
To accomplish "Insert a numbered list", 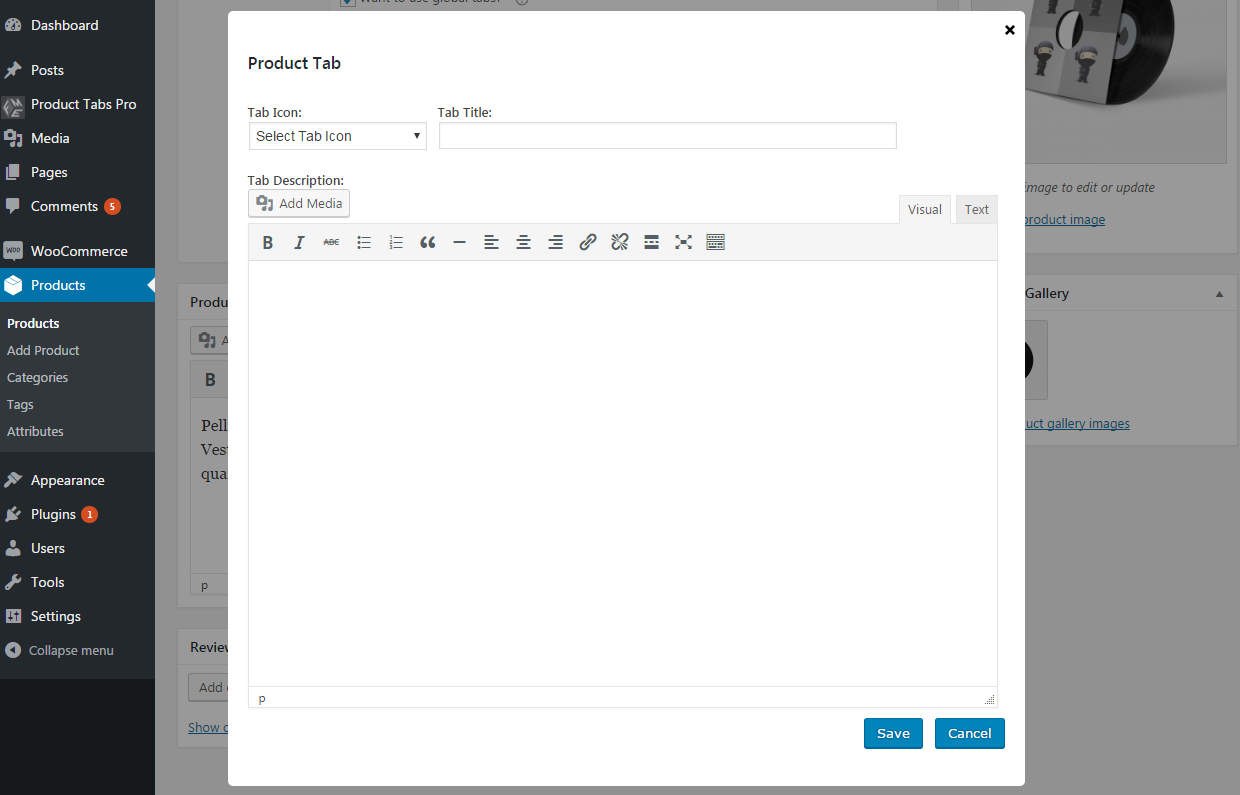I will (x=396, y=242).
